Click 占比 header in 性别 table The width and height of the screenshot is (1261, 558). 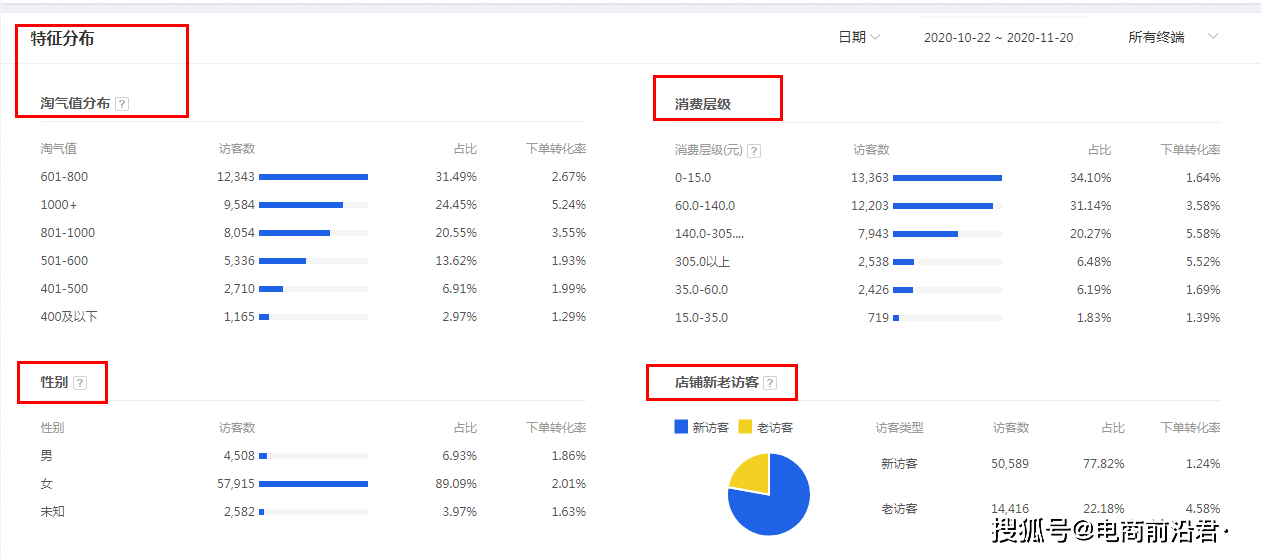[465, 427]
